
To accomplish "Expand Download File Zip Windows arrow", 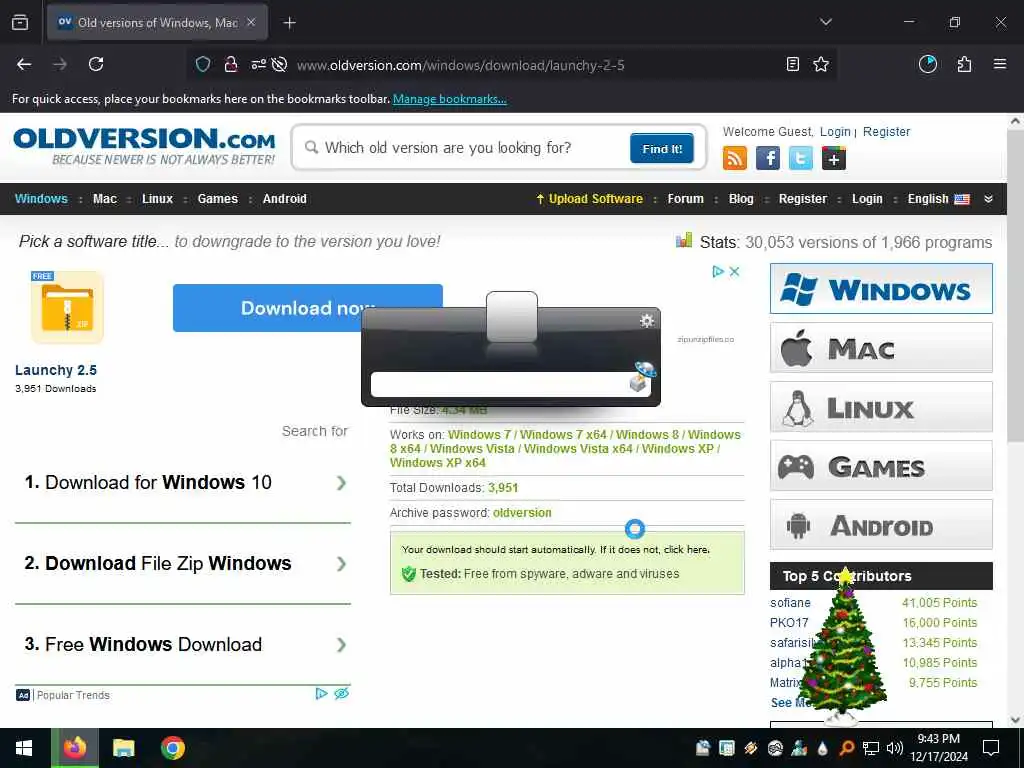I will coord(341,564).
